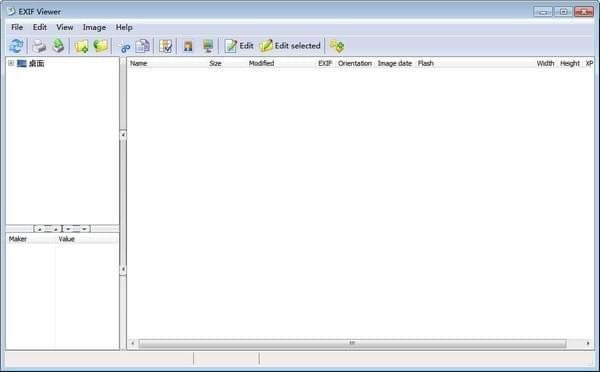Image resolution: width=600 pixels, height=372 pixels.
Task: Click the green export/save arrow toolbar icon
Action: point(58,46)
